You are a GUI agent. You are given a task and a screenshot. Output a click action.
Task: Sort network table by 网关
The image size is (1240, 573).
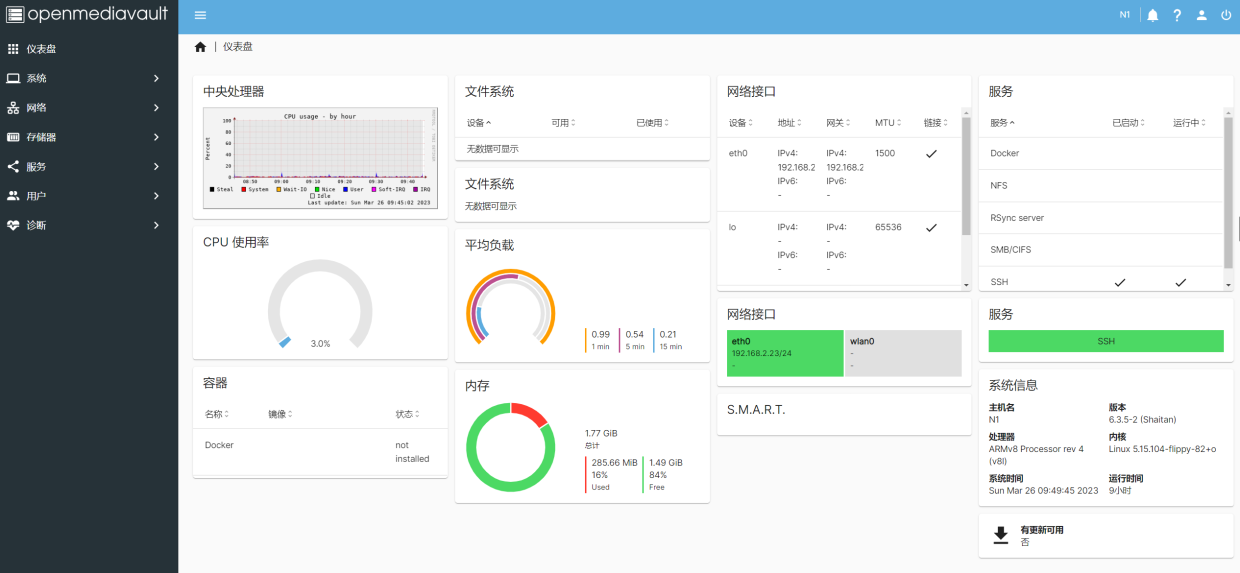[x=838, y=123]
